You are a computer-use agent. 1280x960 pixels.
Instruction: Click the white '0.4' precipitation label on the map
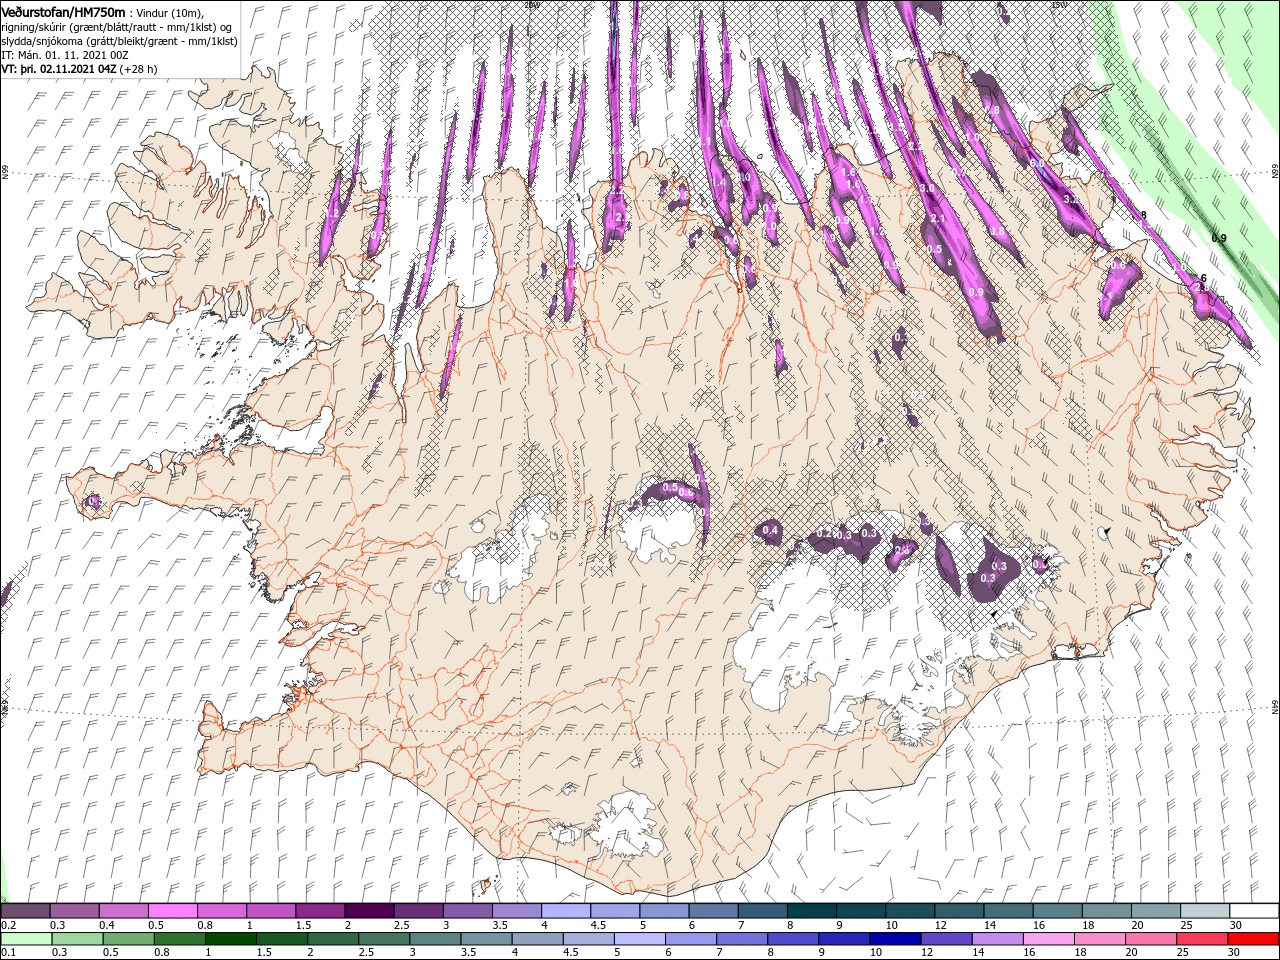(770, 529)
